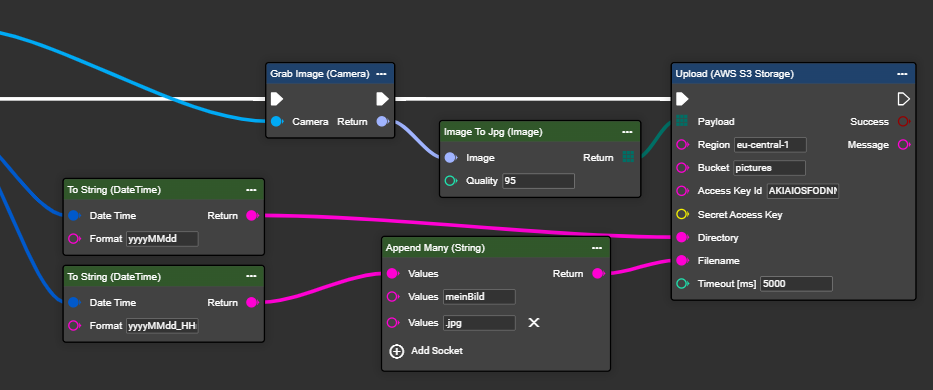Click the Bucket field containing pictures

(769, 168)
